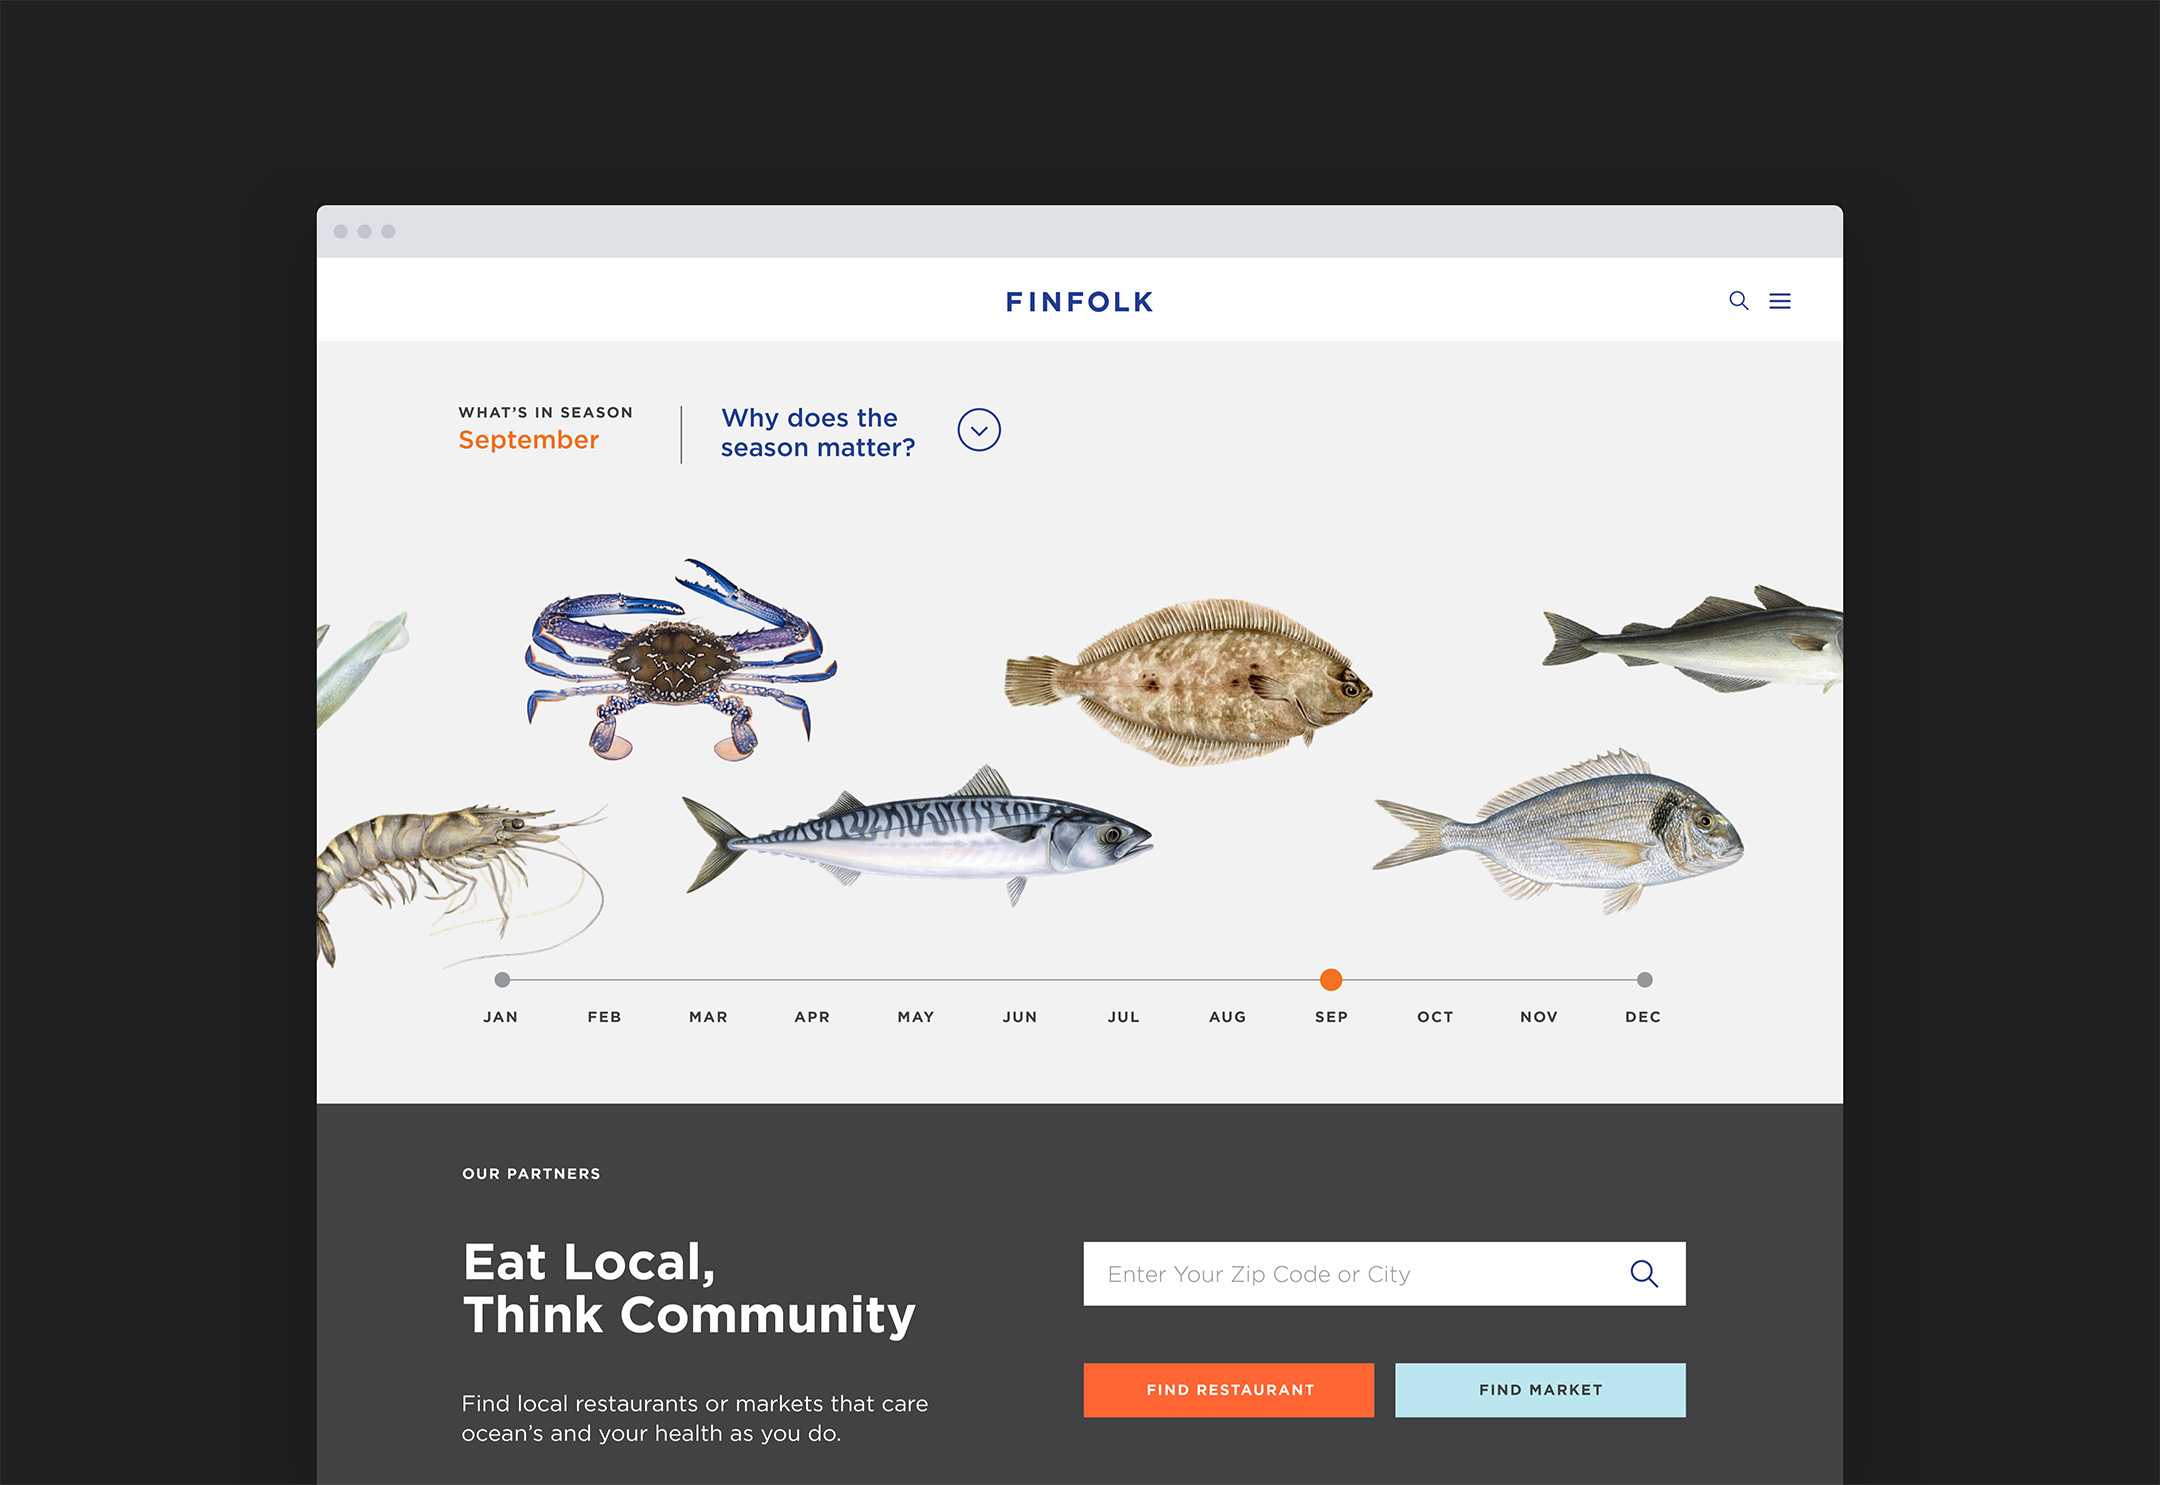
Task: Focus the Zip Code or City field
Action: pyautogui.click(x=1385, y=1274)
